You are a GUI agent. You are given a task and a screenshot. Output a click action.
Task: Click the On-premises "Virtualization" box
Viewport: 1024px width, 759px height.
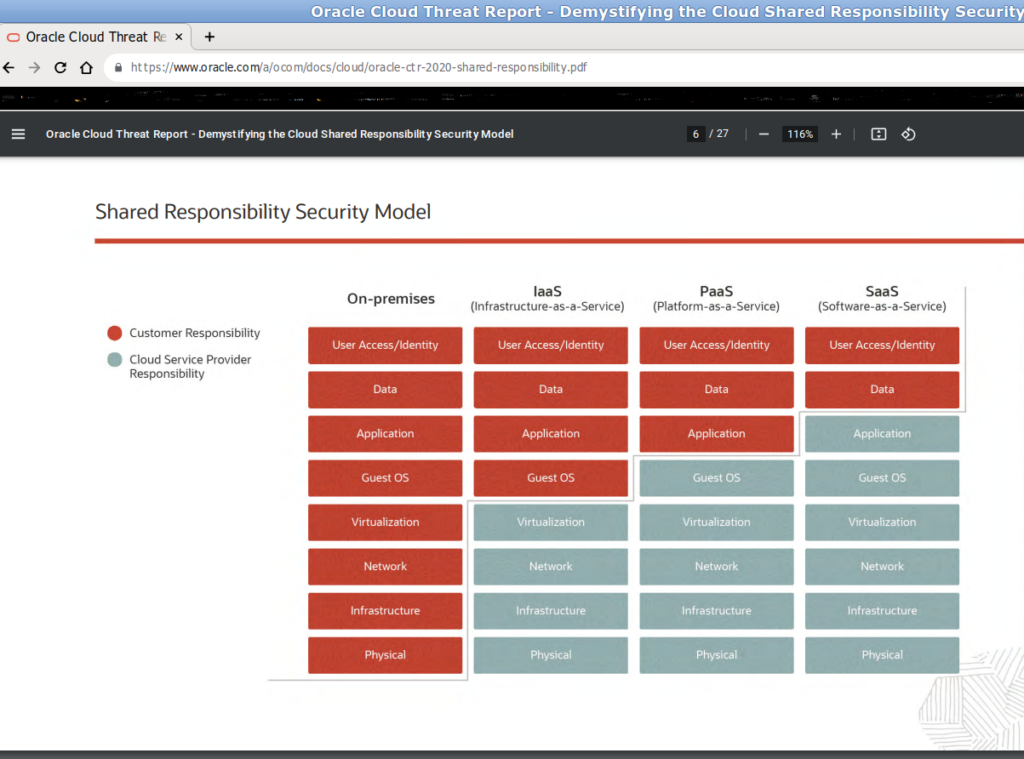pos(385,523)
